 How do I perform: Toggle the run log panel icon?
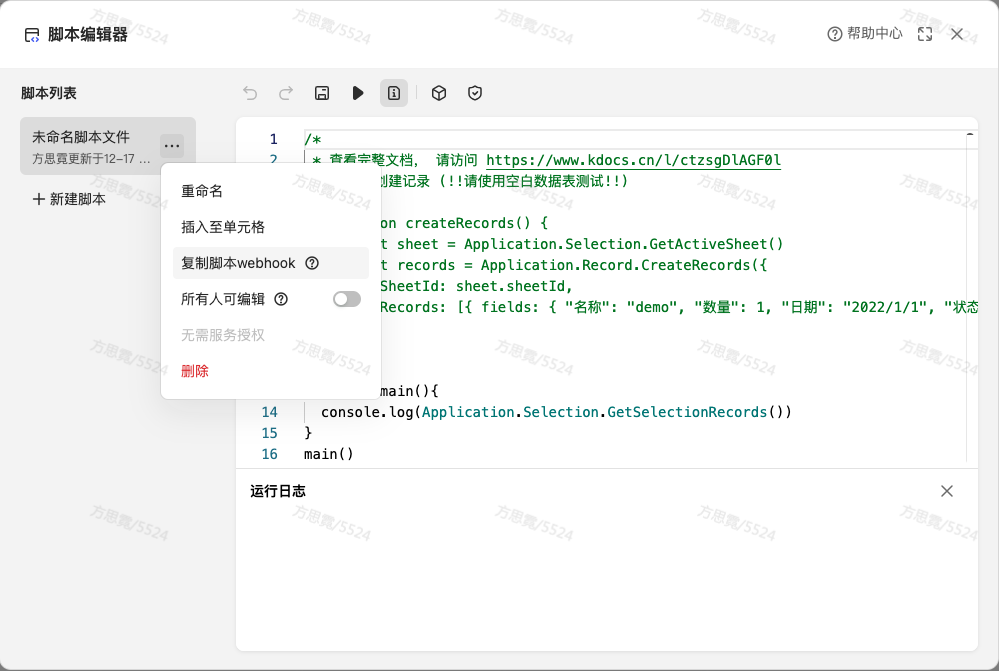pyautogui.click(x=394, y=93)
